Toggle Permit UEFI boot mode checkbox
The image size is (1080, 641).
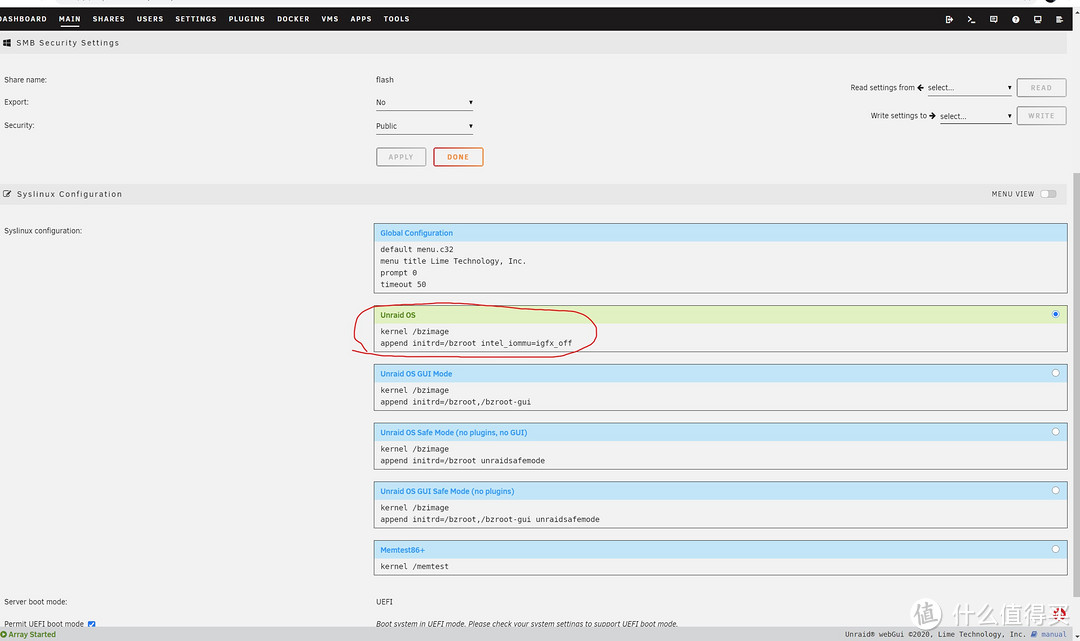click(92, 624)
